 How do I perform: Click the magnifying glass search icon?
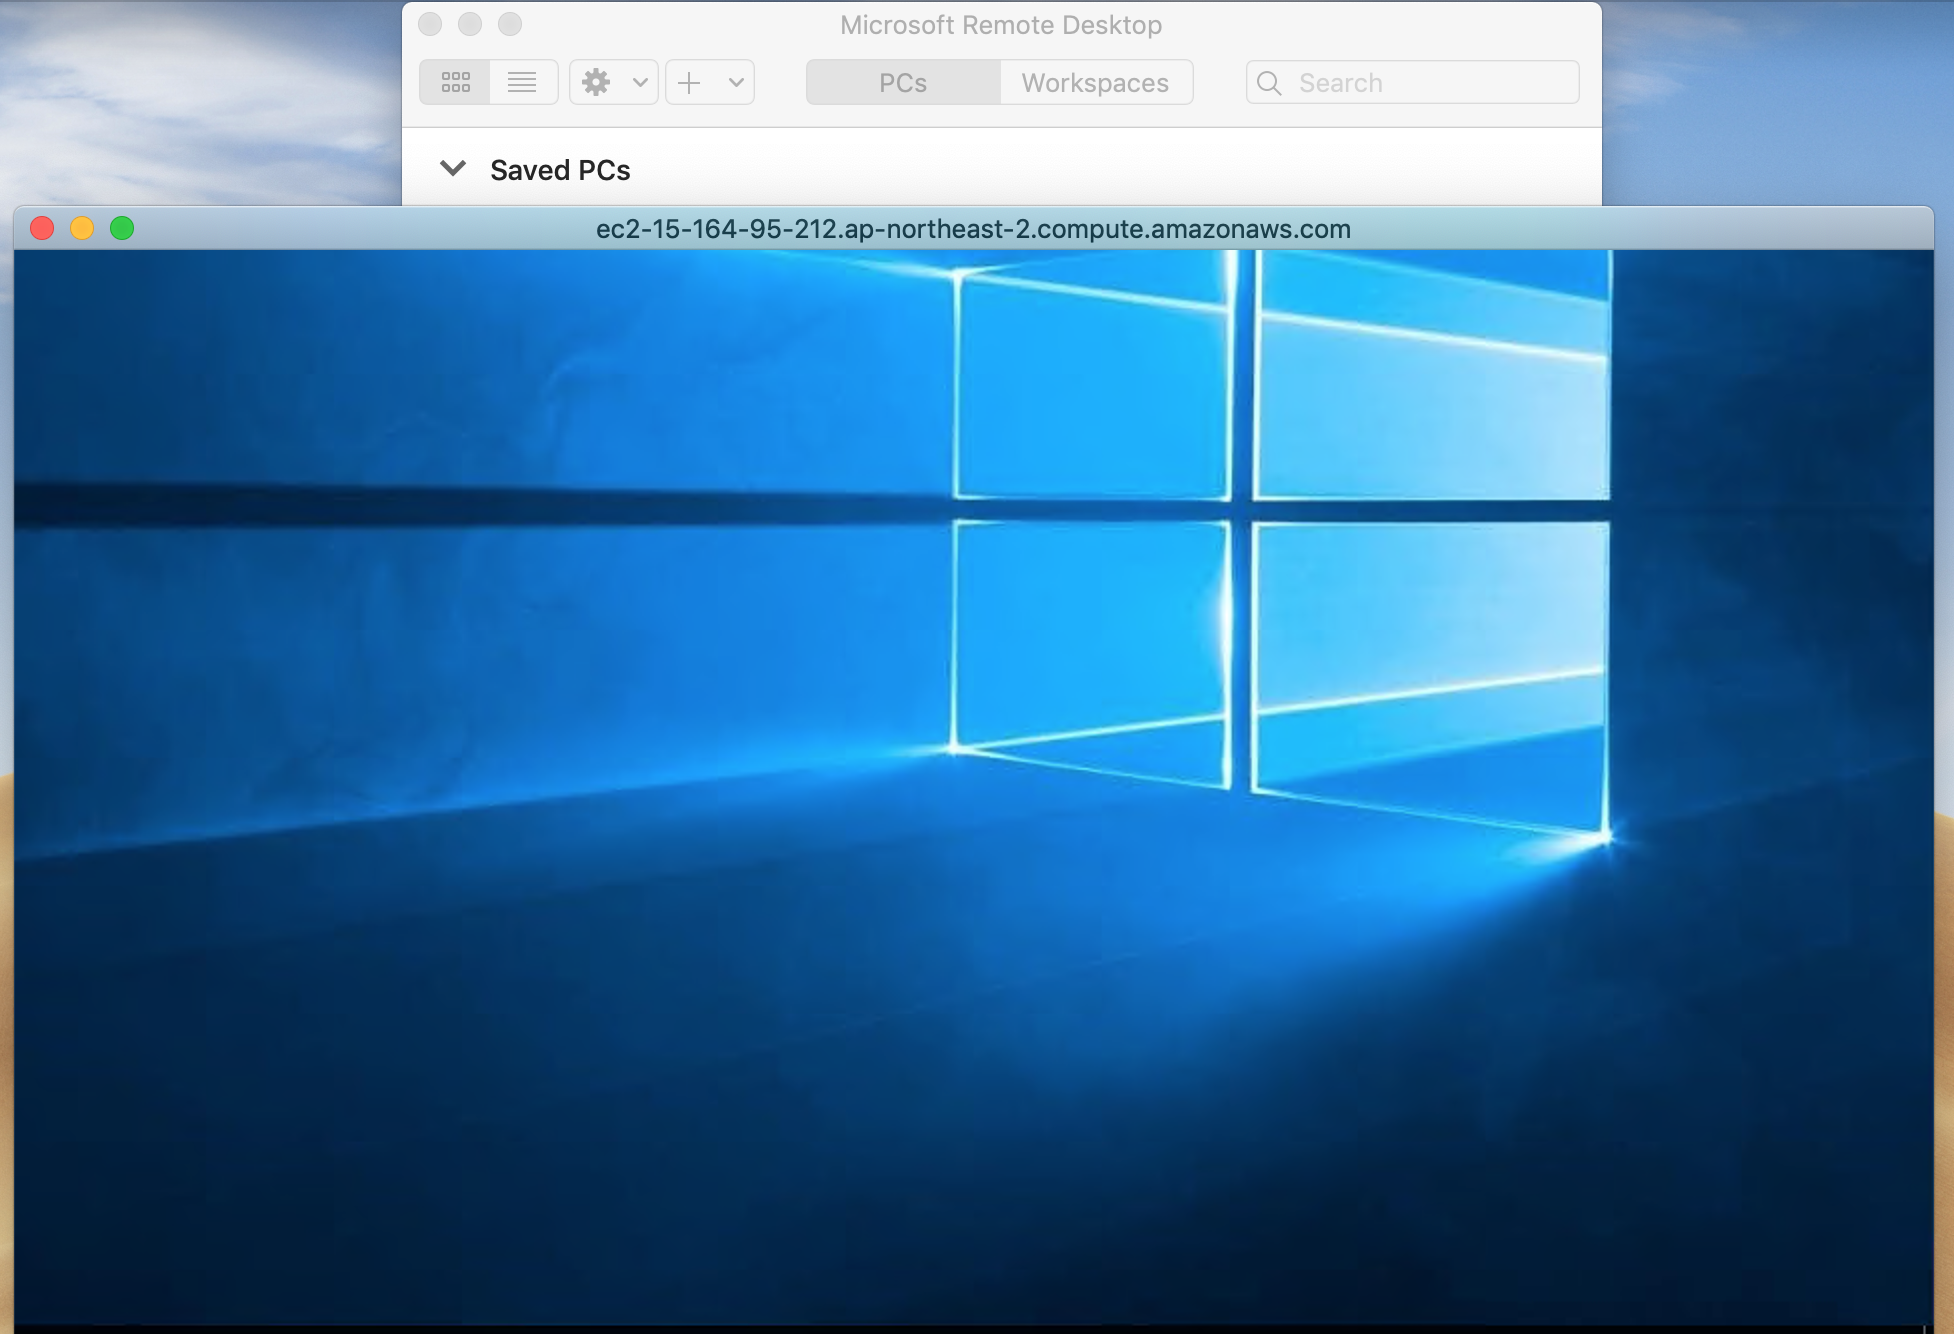(1269, 83)
